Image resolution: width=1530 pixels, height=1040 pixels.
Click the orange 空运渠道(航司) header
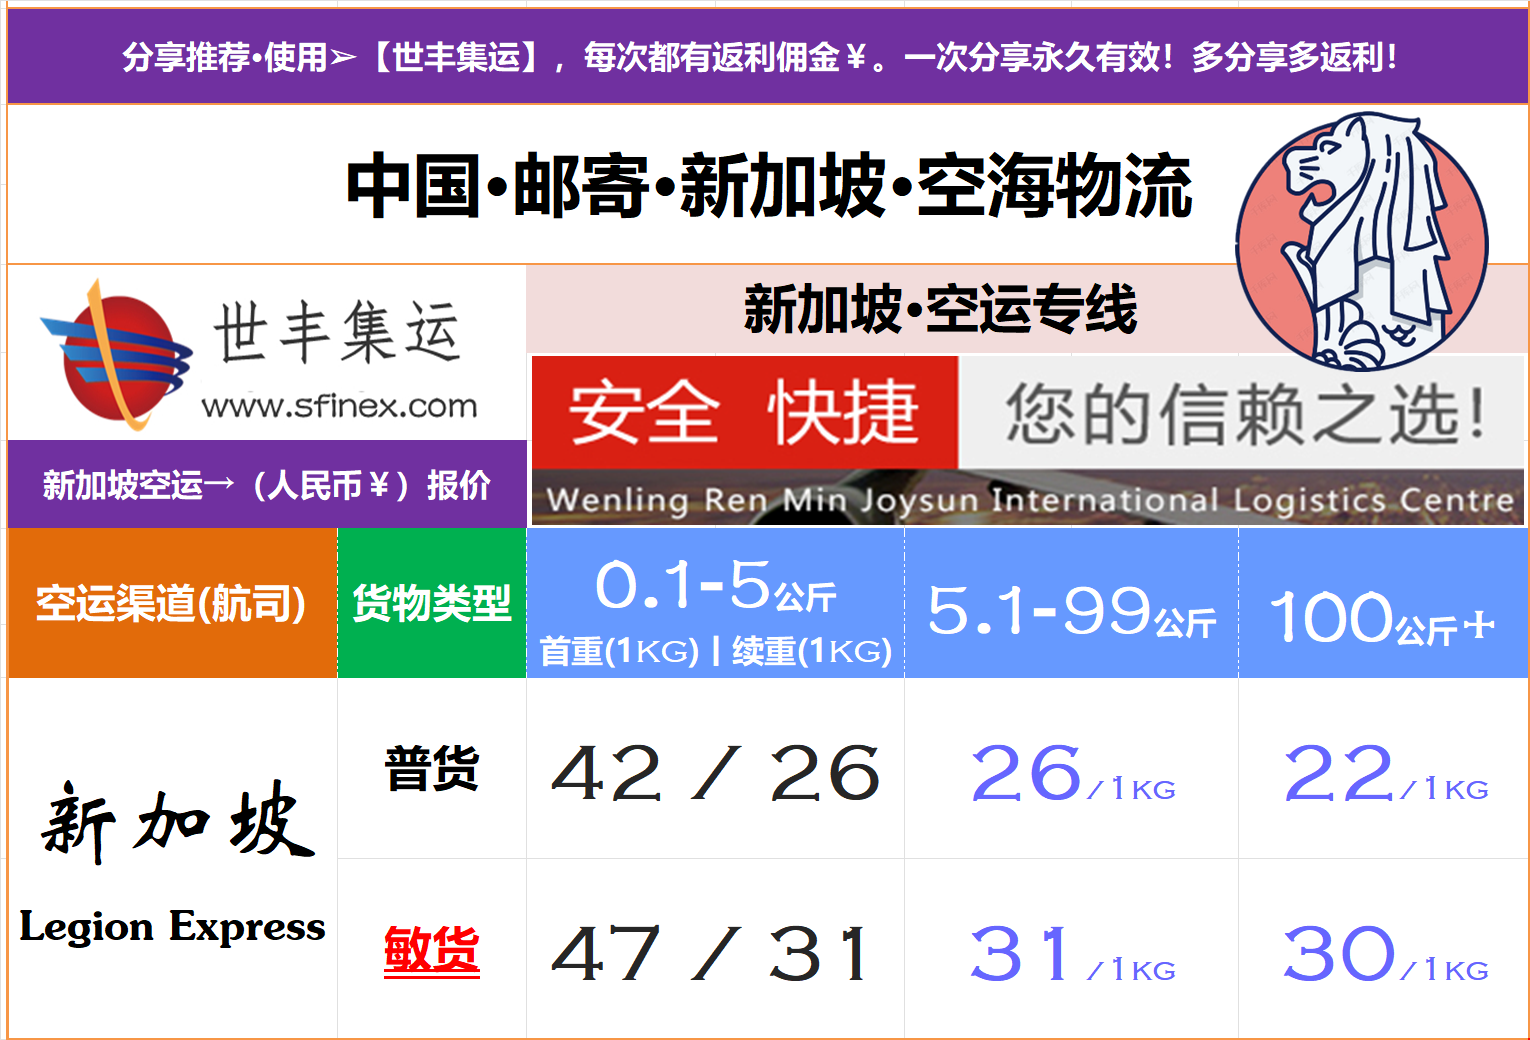coord(171,603)
